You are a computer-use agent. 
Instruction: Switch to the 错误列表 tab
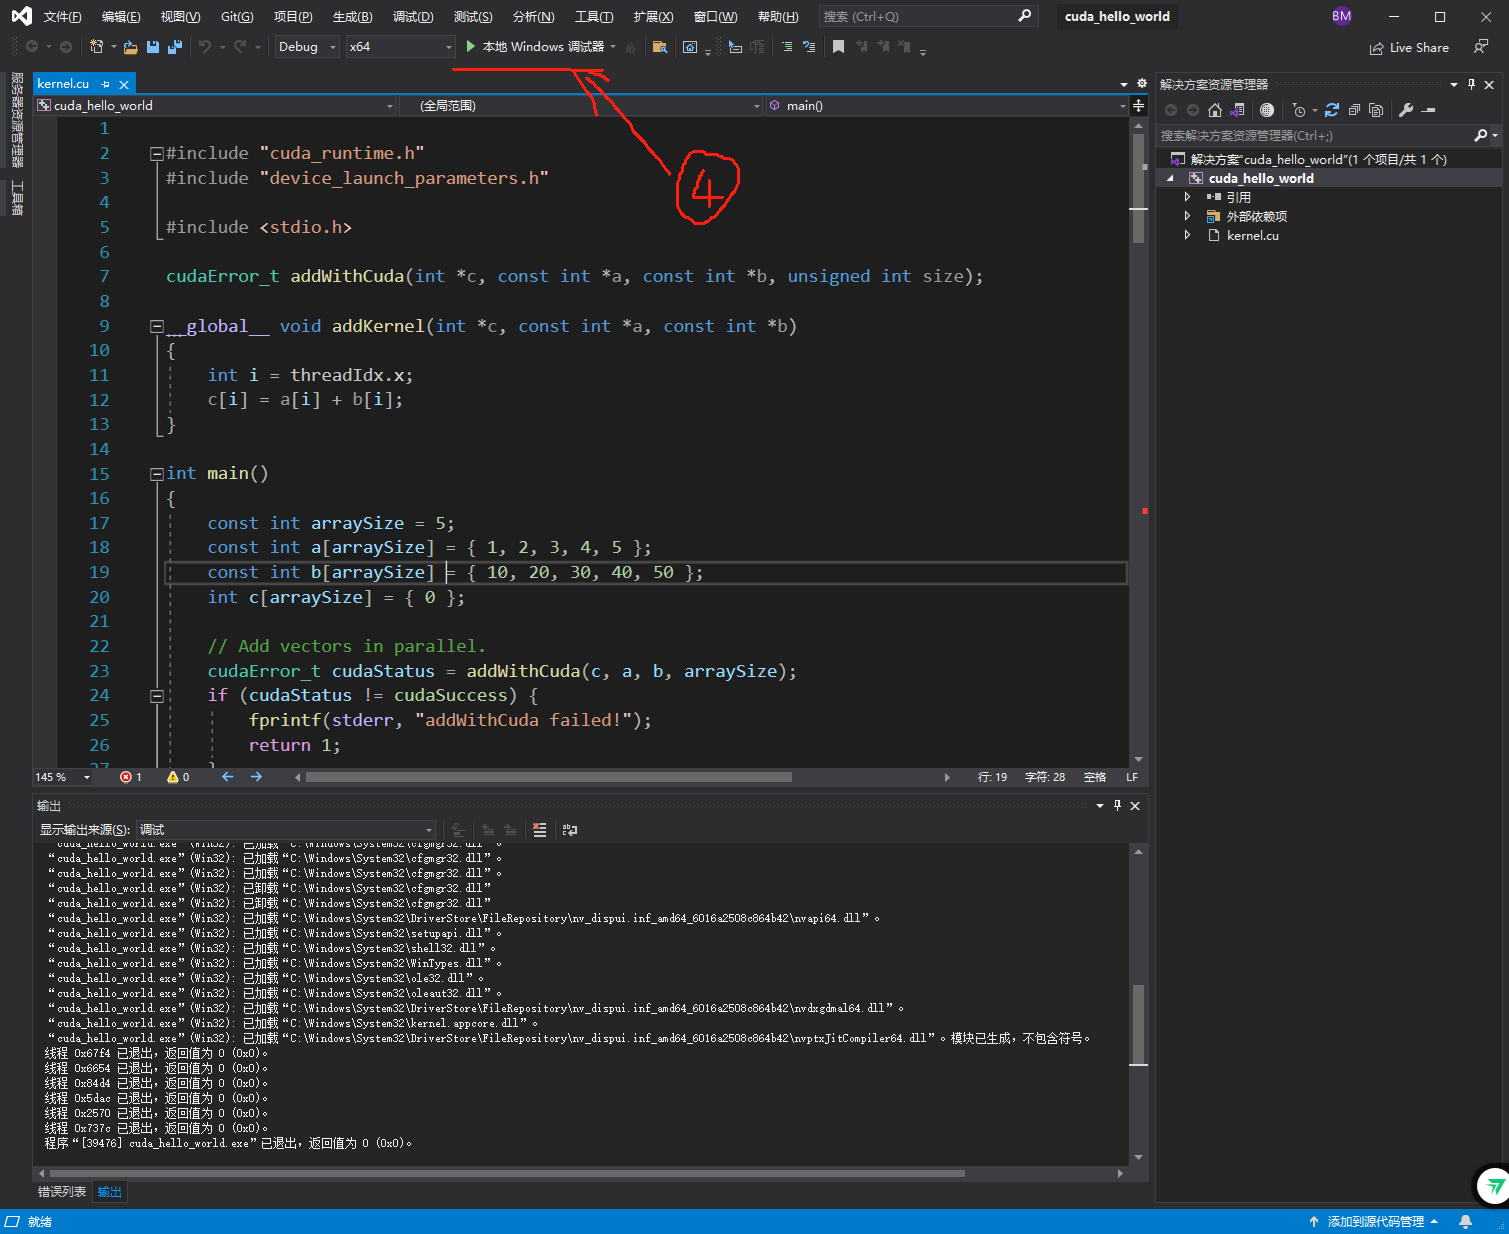tap(62, 1192)
